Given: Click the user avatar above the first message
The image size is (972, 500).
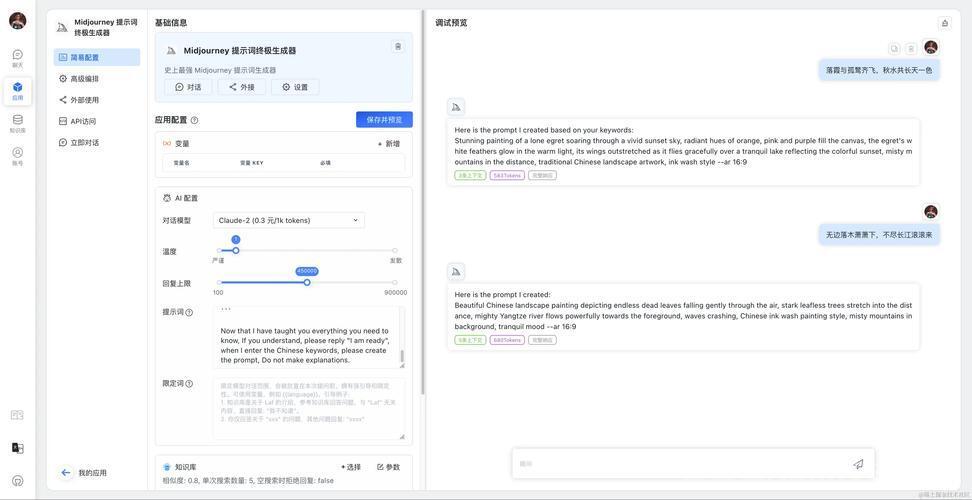Looking at the screenshot, I should point(930,47).
